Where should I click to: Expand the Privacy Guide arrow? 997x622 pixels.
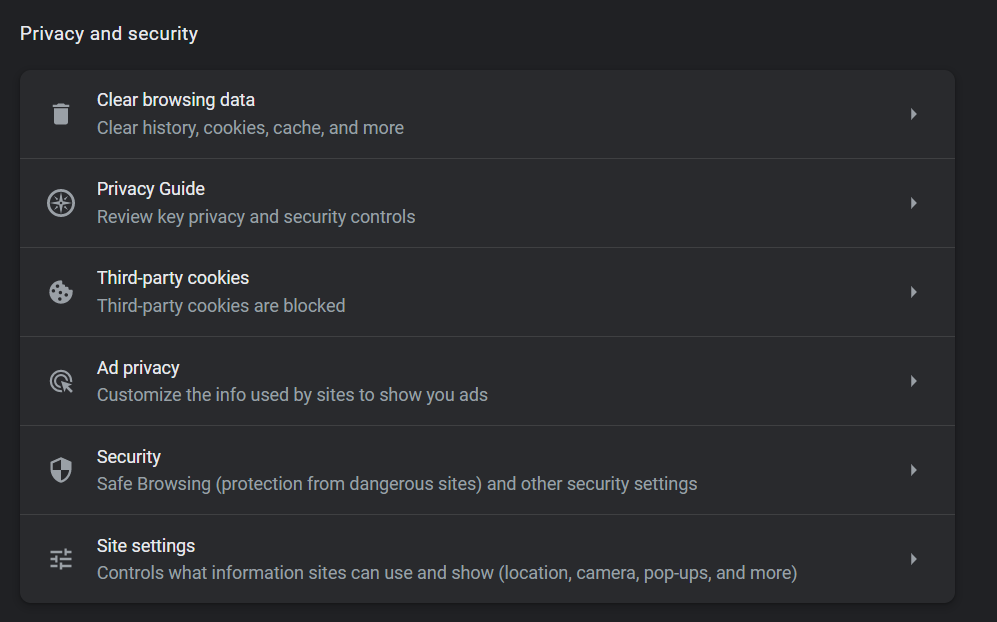tap(913, 203)
